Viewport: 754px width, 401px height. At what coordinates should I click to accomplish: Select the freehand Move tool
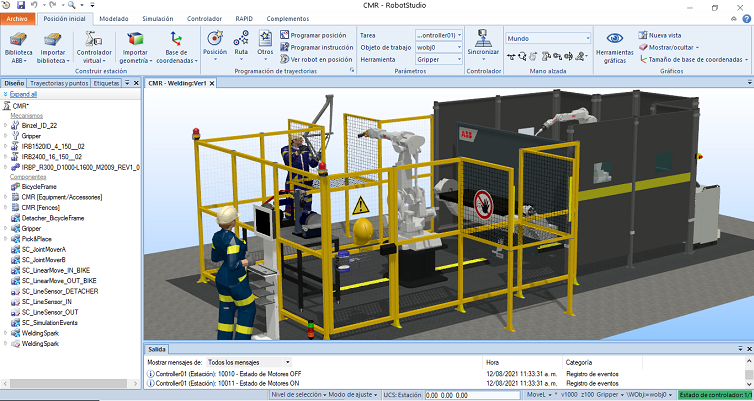511,56
